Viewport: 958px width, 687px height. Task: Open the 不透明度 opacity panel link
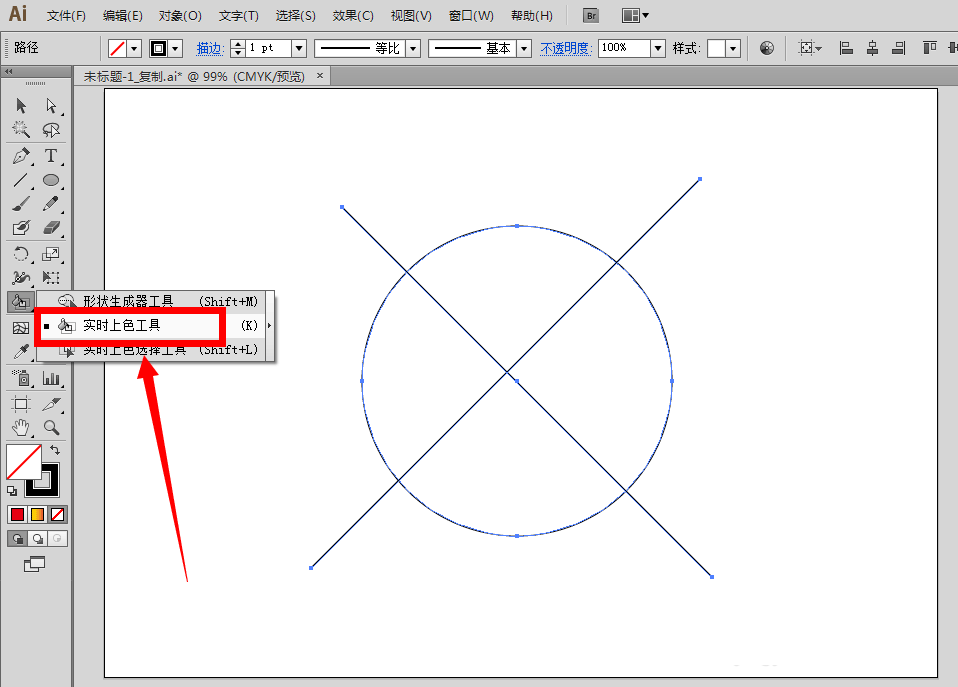pos(566,48)
